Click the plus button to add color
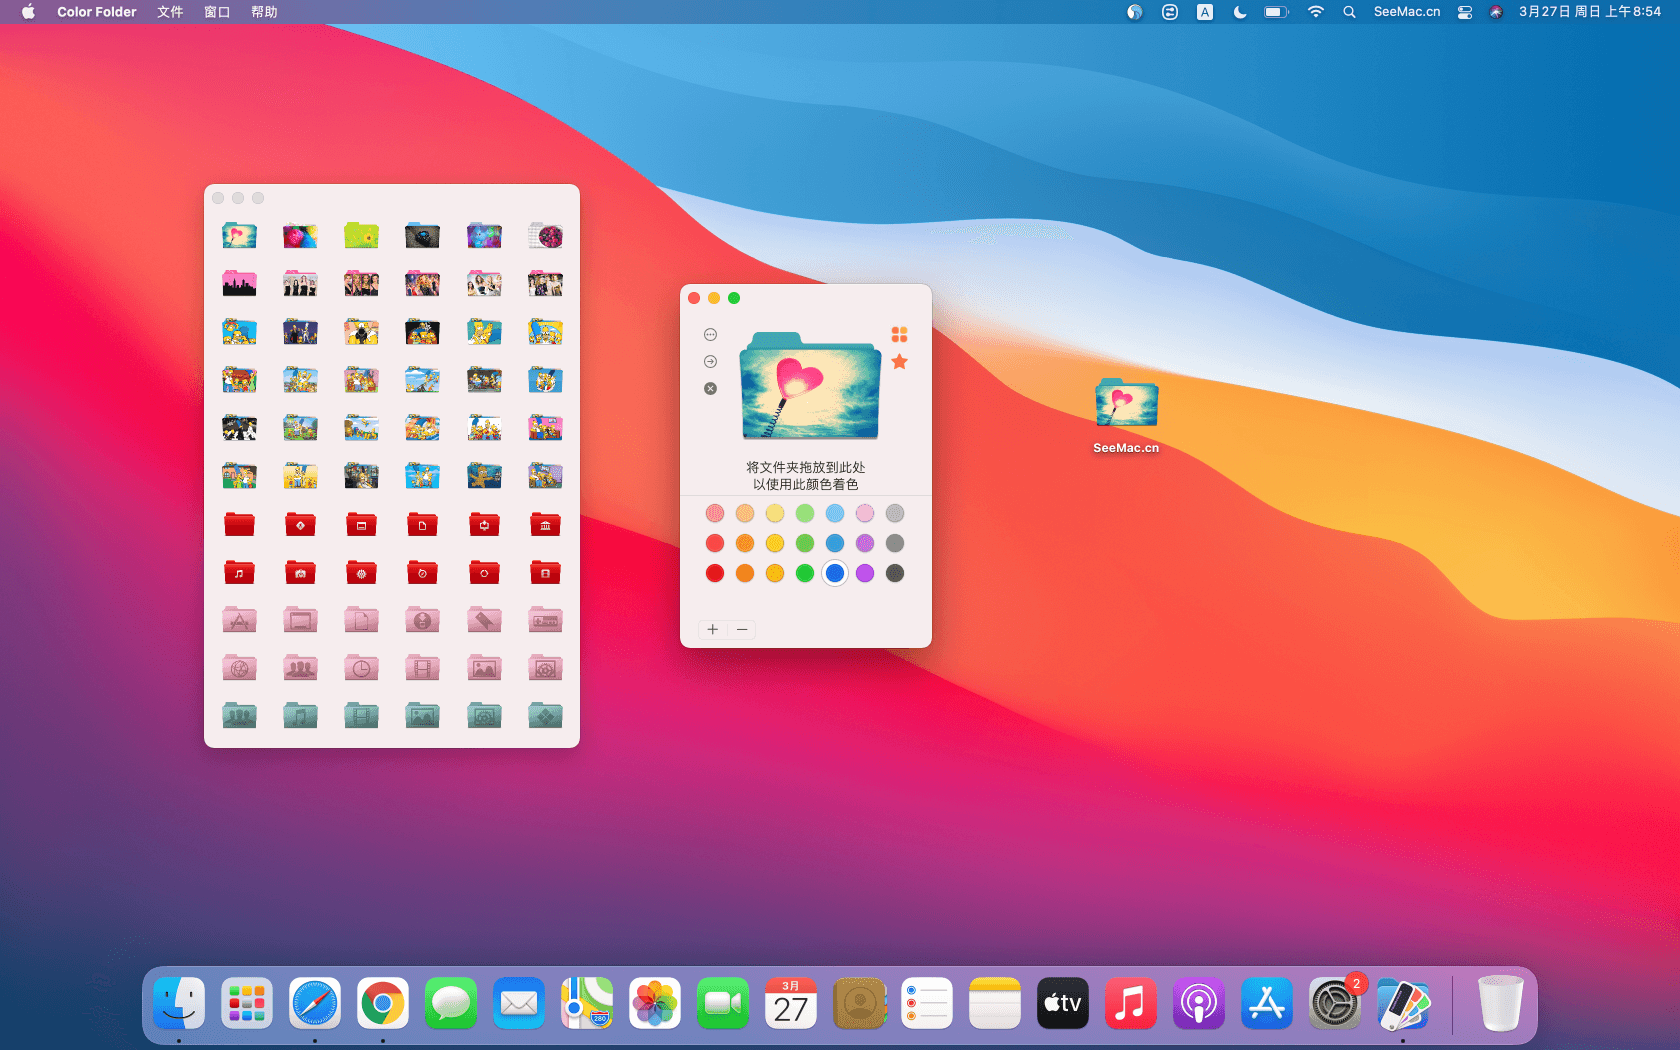This screenshot has height=1050, width=1680. [x=712, y=629]
